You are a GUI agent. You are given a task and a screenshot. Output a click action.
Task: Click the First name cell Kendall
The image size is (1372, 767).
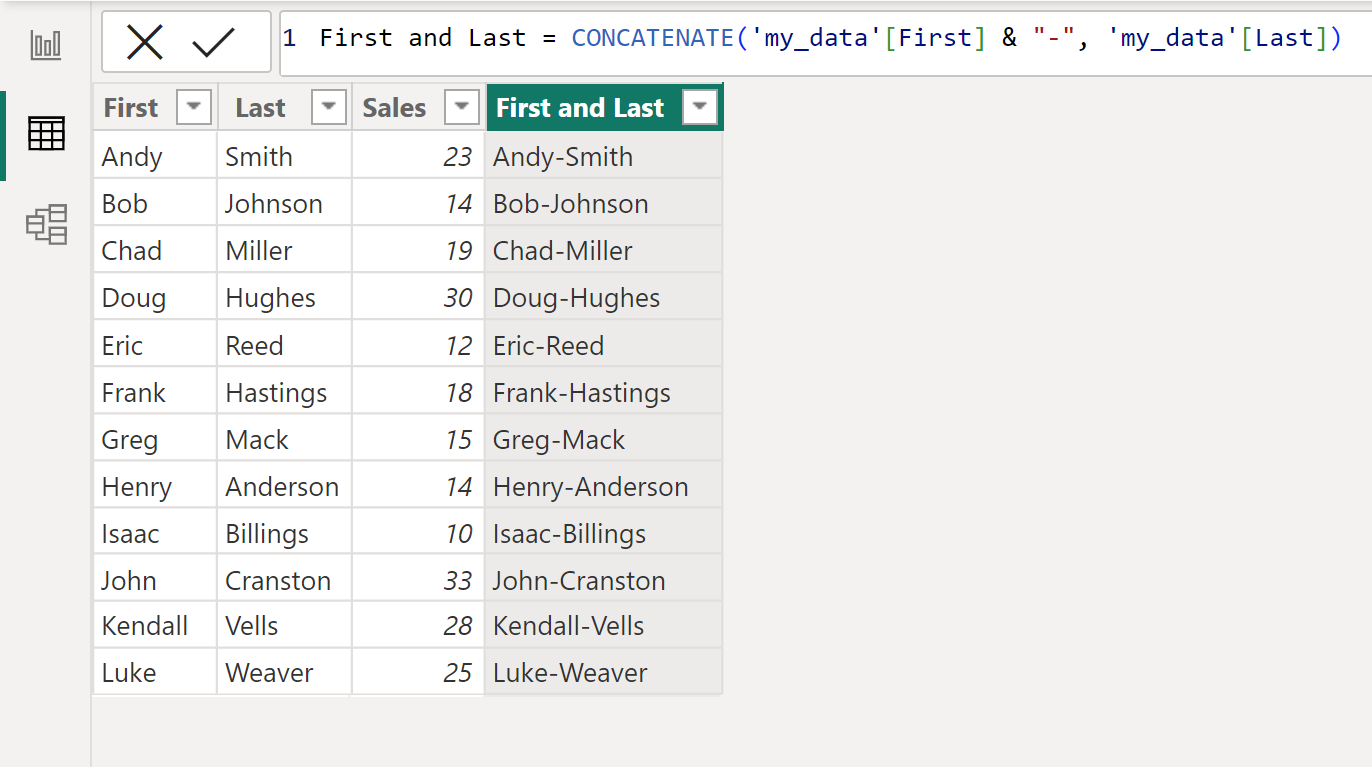pyautogui.click(x=155, y=626)
